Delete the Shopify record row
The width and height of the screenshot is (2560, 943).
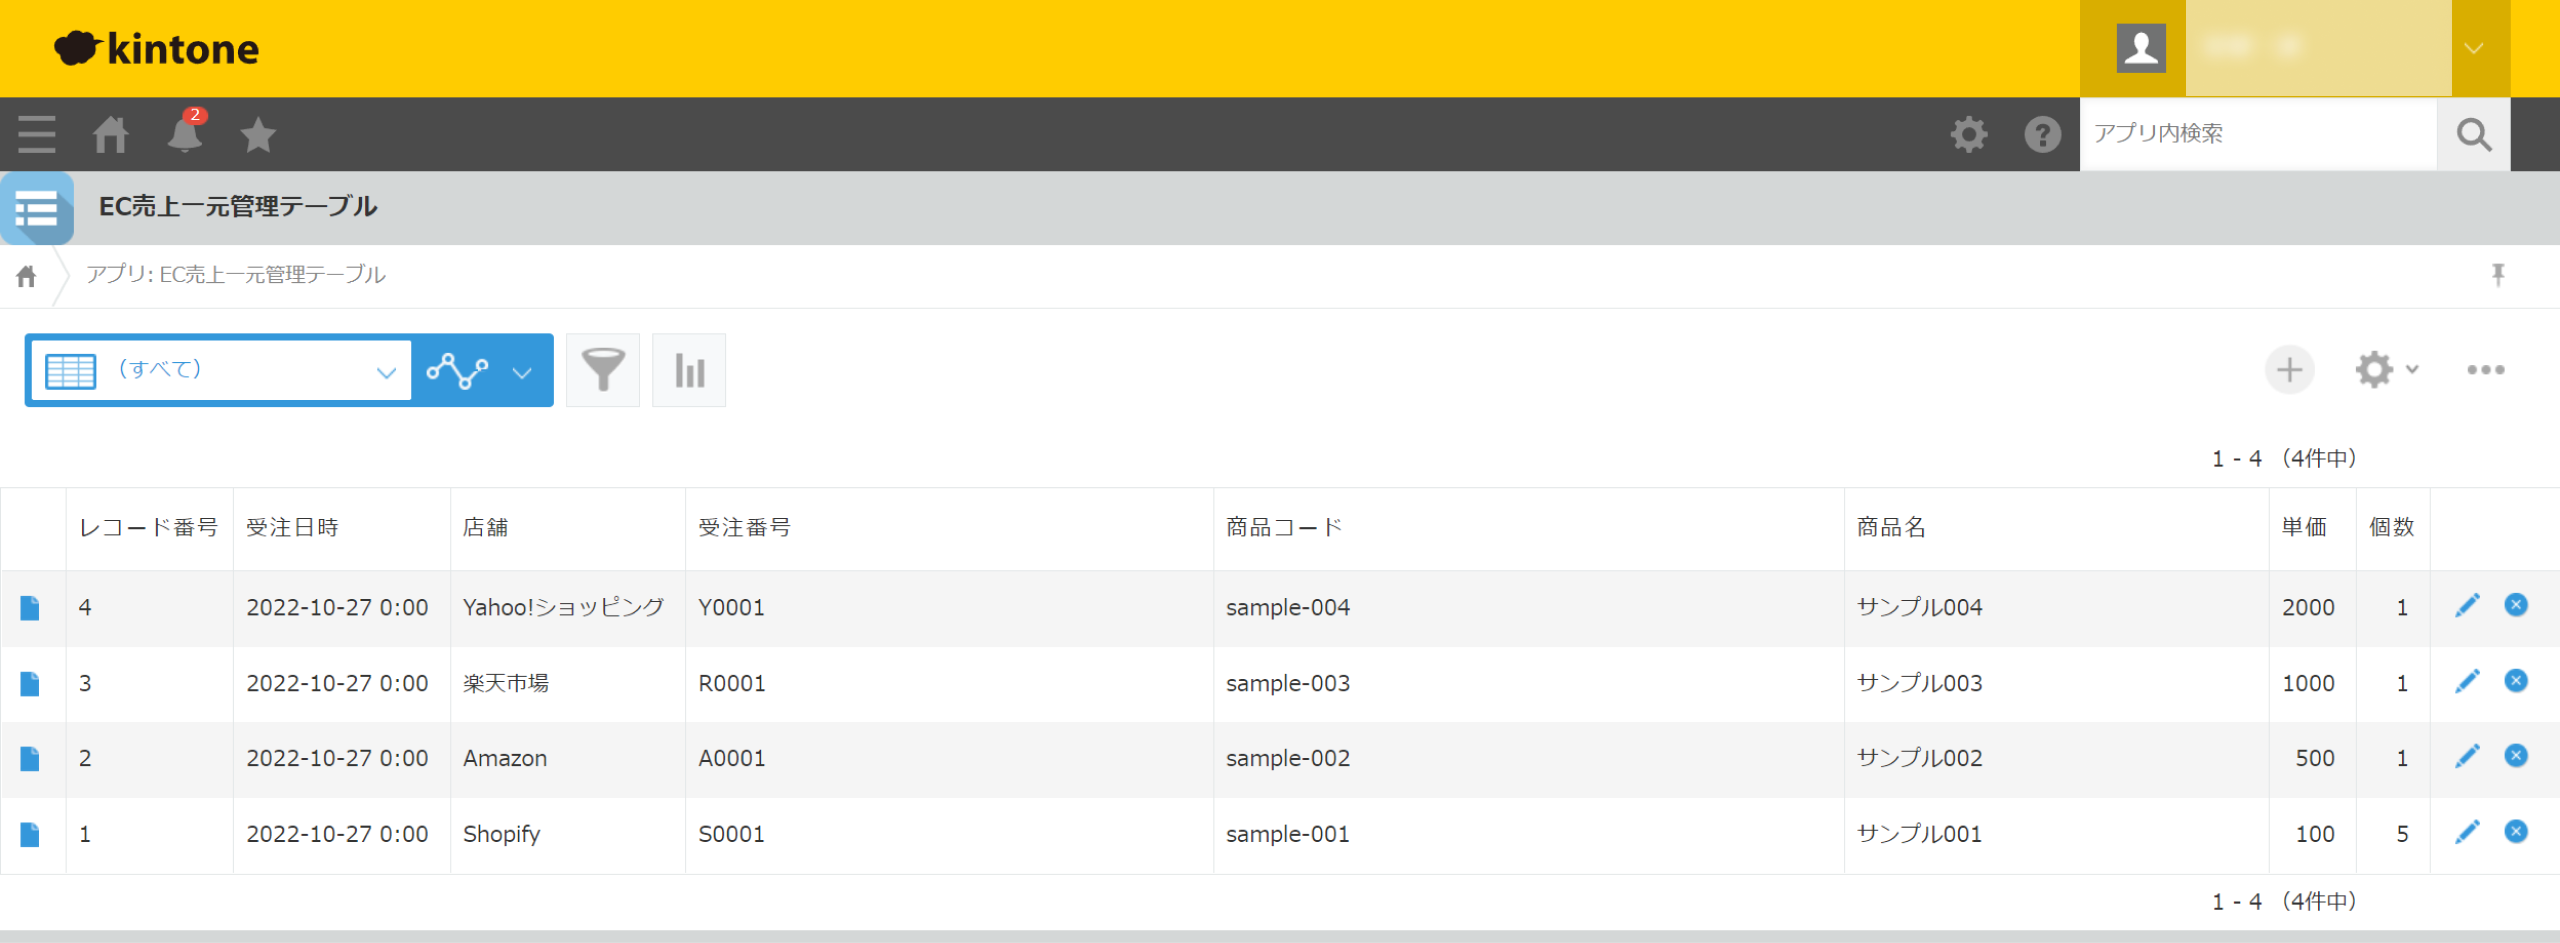[2516, 832]
